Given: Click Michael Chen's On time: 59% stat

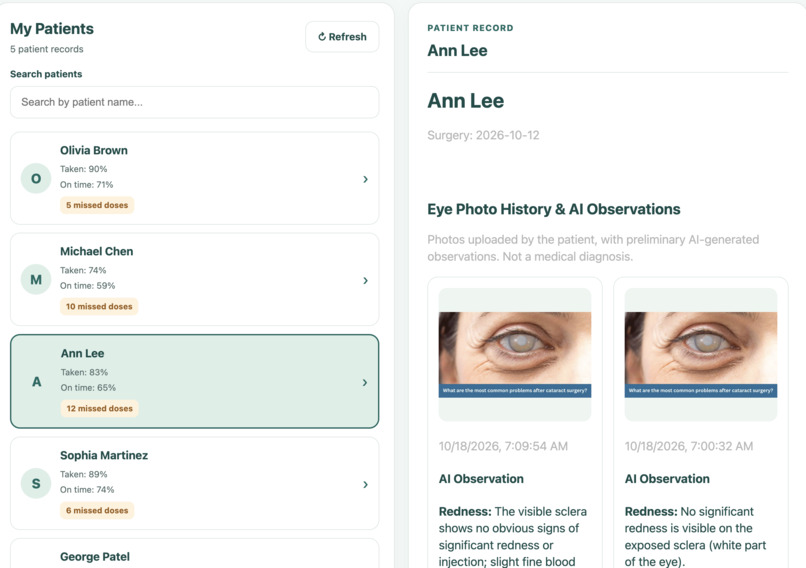Looking at the screenshot, I should point(87,286).
